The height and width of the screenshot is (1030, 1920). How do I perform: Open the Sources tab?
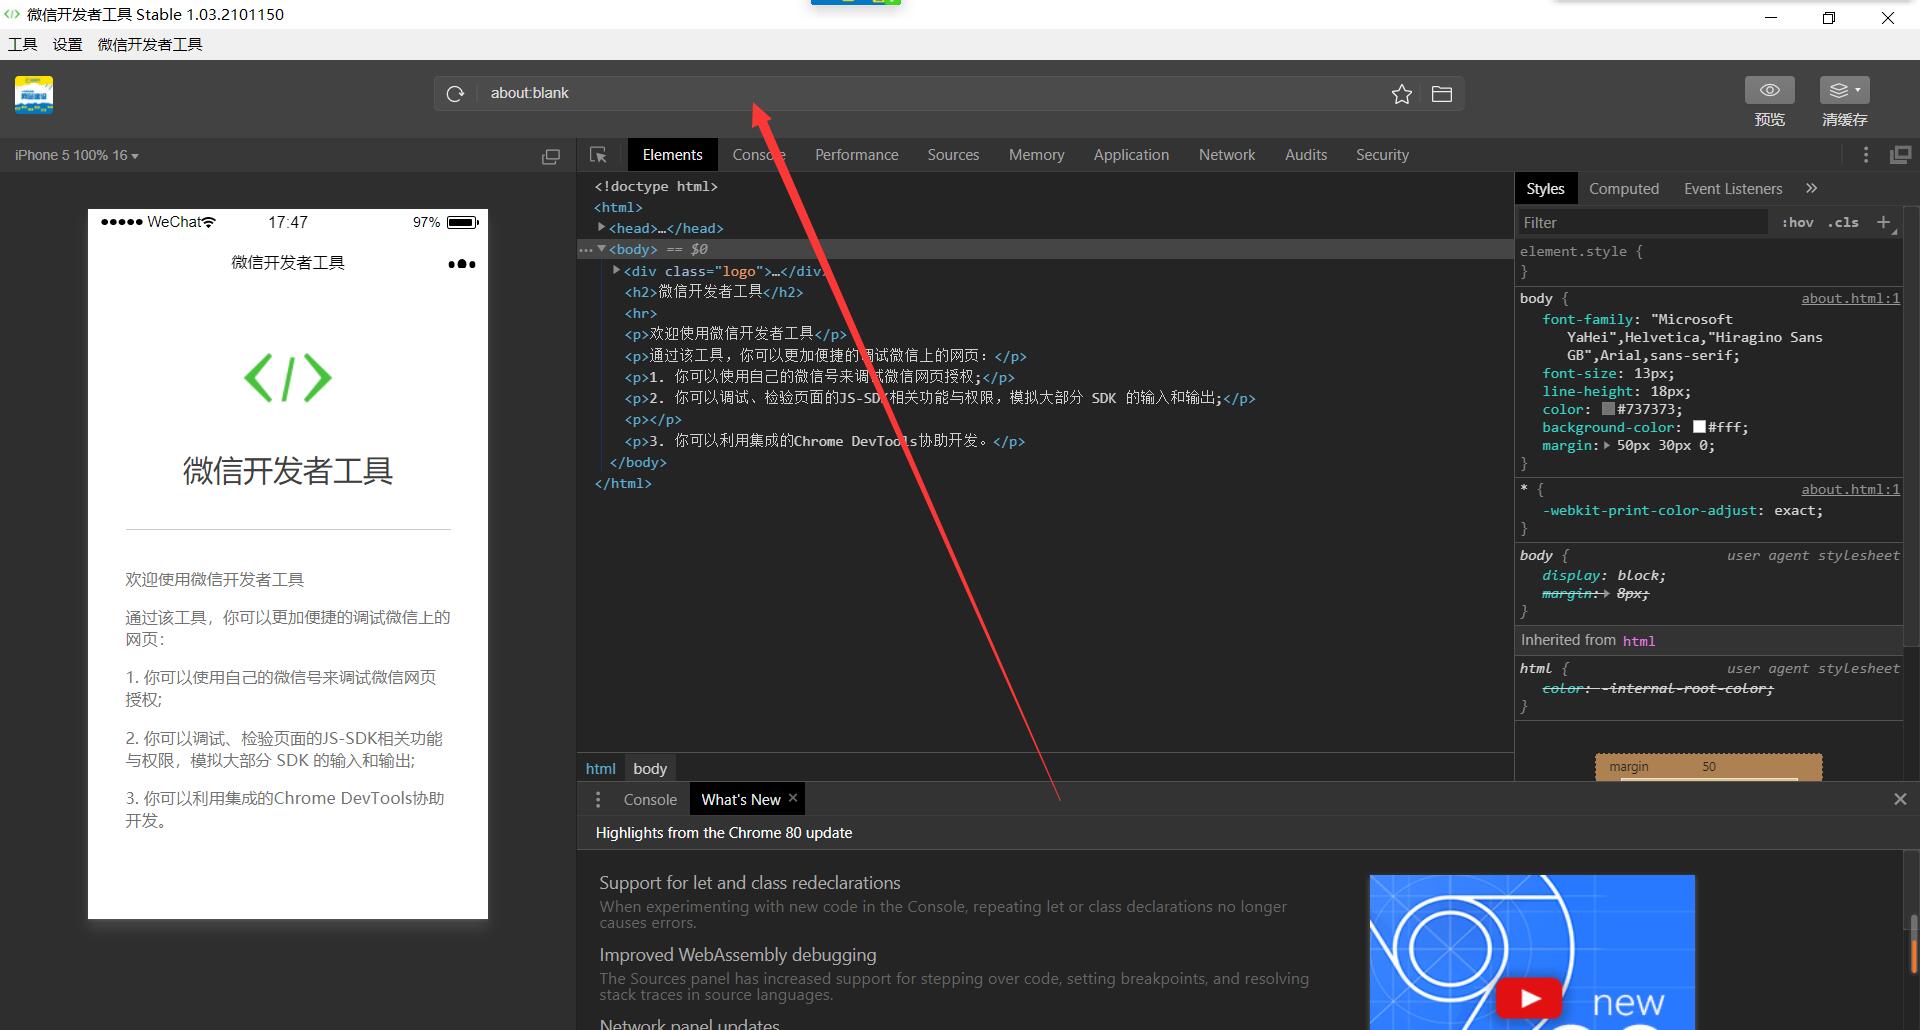pos(953,155)
